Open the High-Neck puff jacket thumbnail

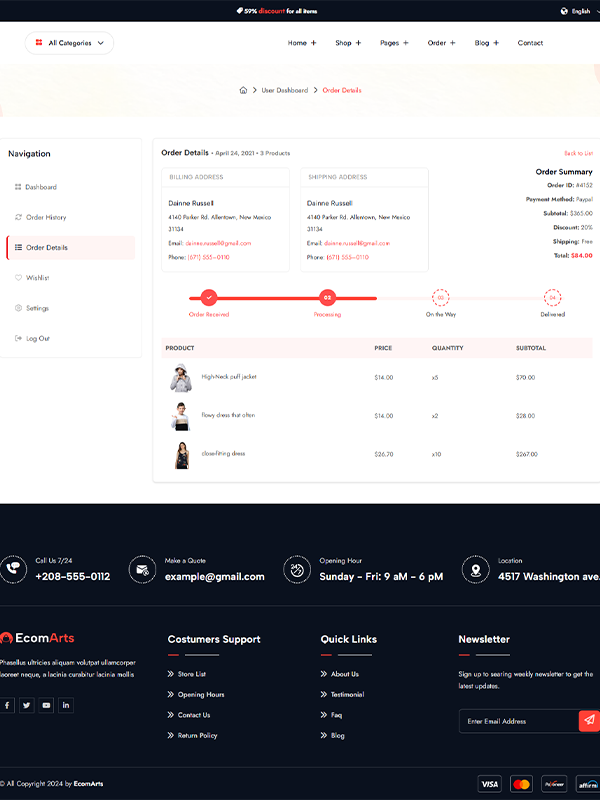point(180,377)
